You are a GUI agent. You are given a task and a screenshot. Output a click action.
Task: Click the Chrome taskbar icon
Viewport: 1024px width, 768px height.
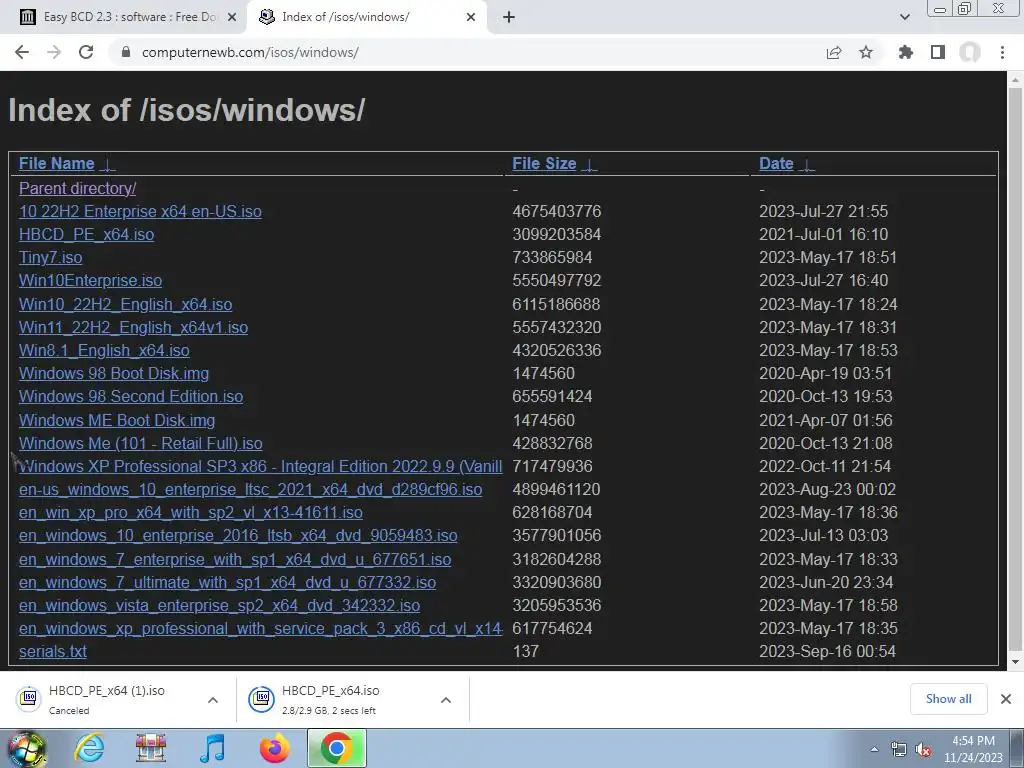(x=336, y=748)
